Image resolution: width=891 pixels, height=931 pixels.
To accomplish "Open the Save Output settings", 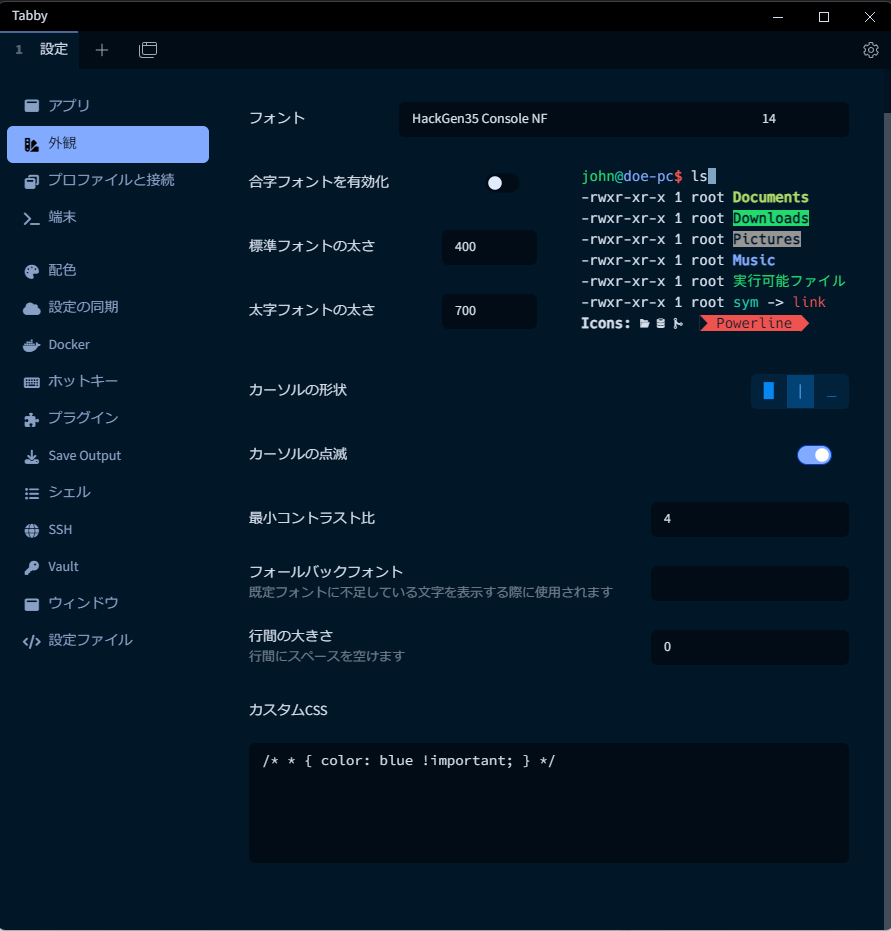I will [80, 455].
